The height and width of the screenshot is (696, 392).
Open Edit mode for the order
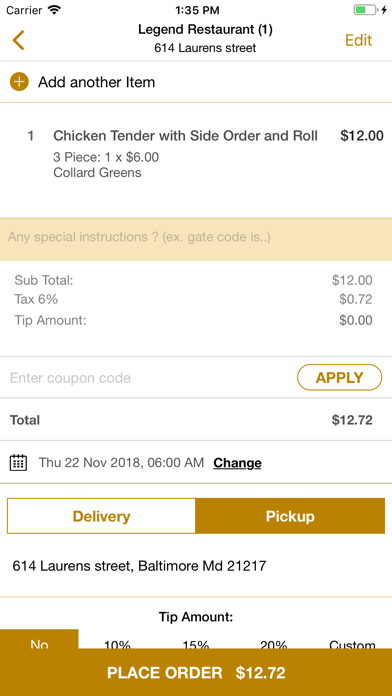[358, 40]
